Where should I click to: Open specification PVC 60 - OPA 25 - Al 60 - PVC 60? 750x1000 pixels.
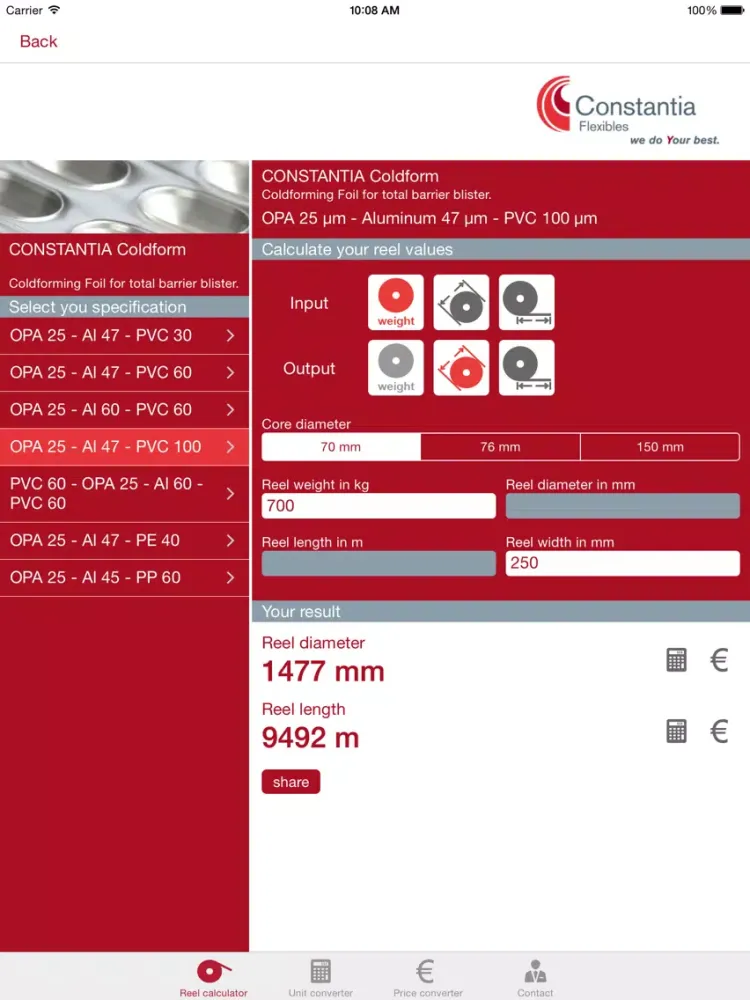coord(124,494)
